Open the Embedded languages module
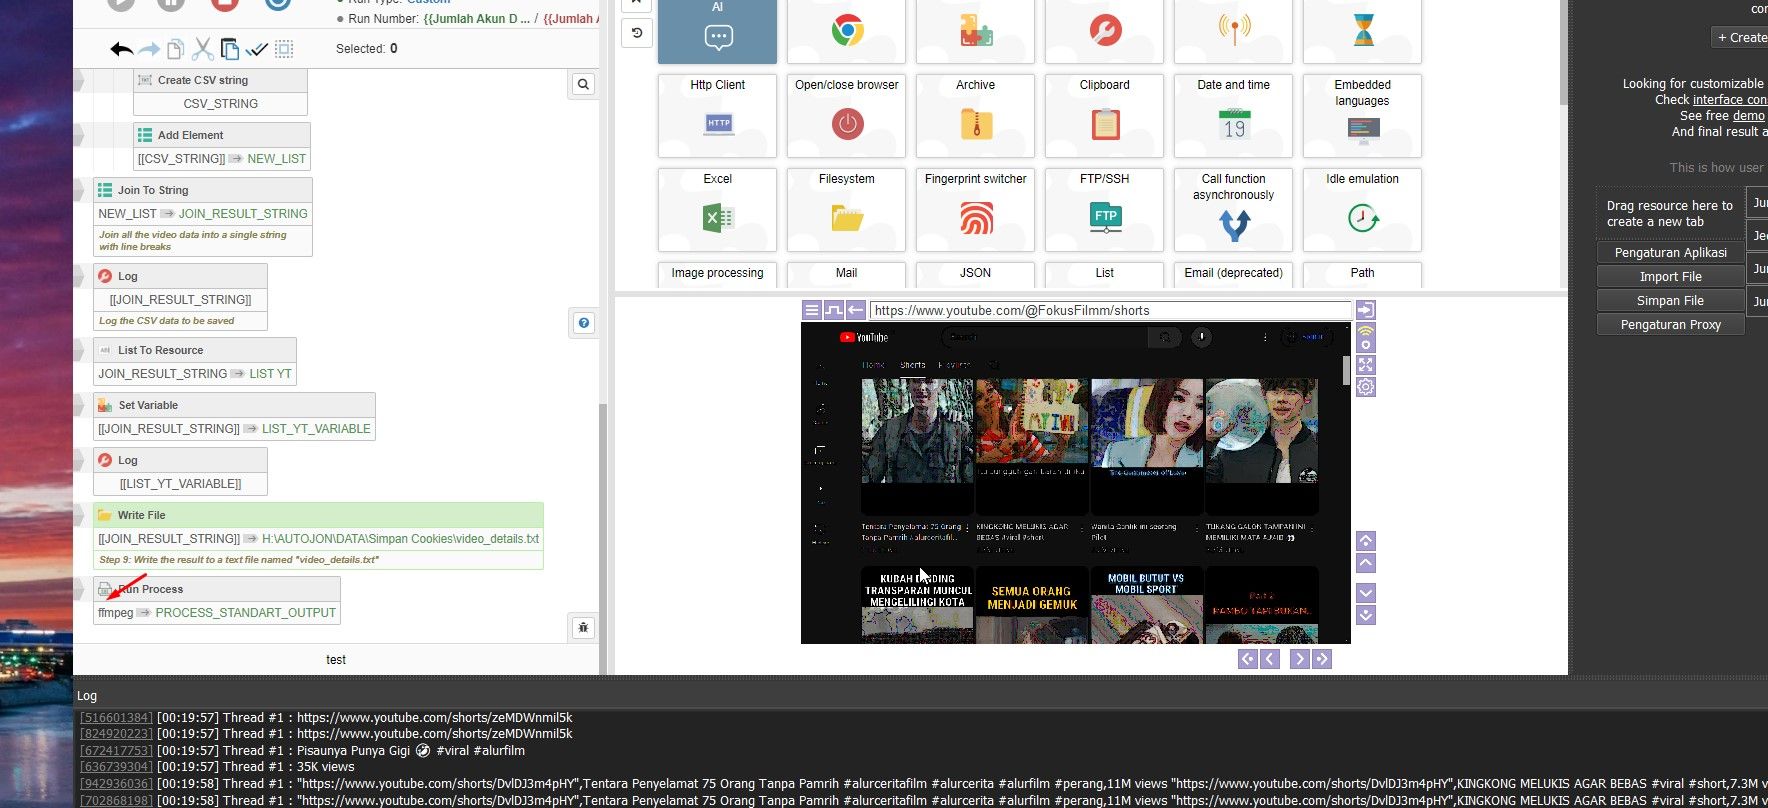 tap(1362, 115)
